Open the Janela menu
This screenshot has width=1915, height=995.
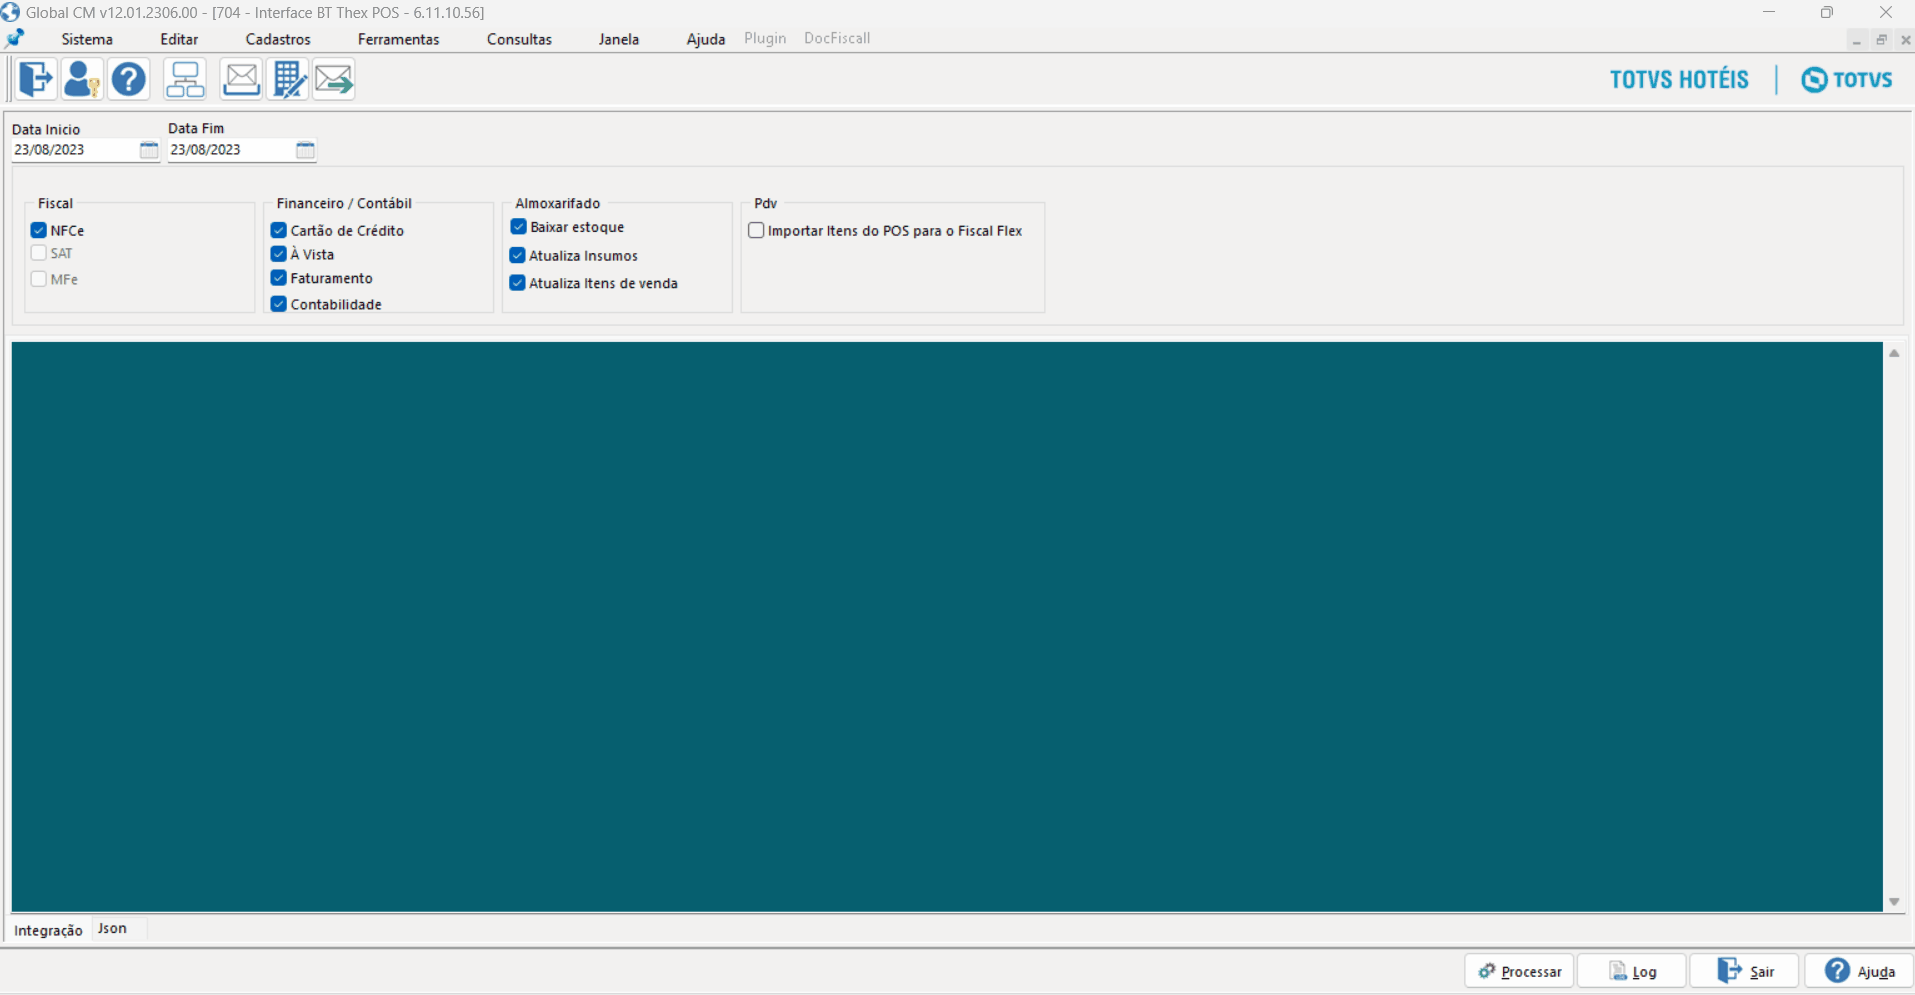pyautogui.click(x=619, y=39)
